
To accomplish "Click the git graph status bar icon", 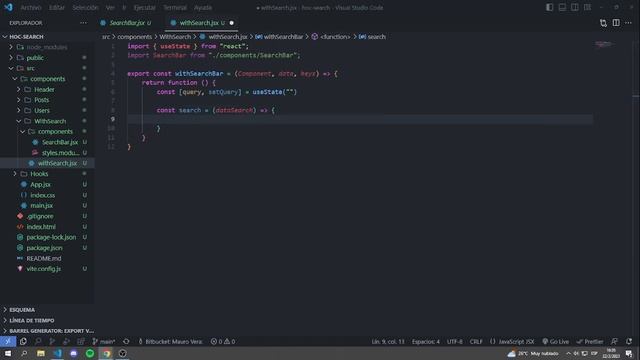I will coord(52,341).
